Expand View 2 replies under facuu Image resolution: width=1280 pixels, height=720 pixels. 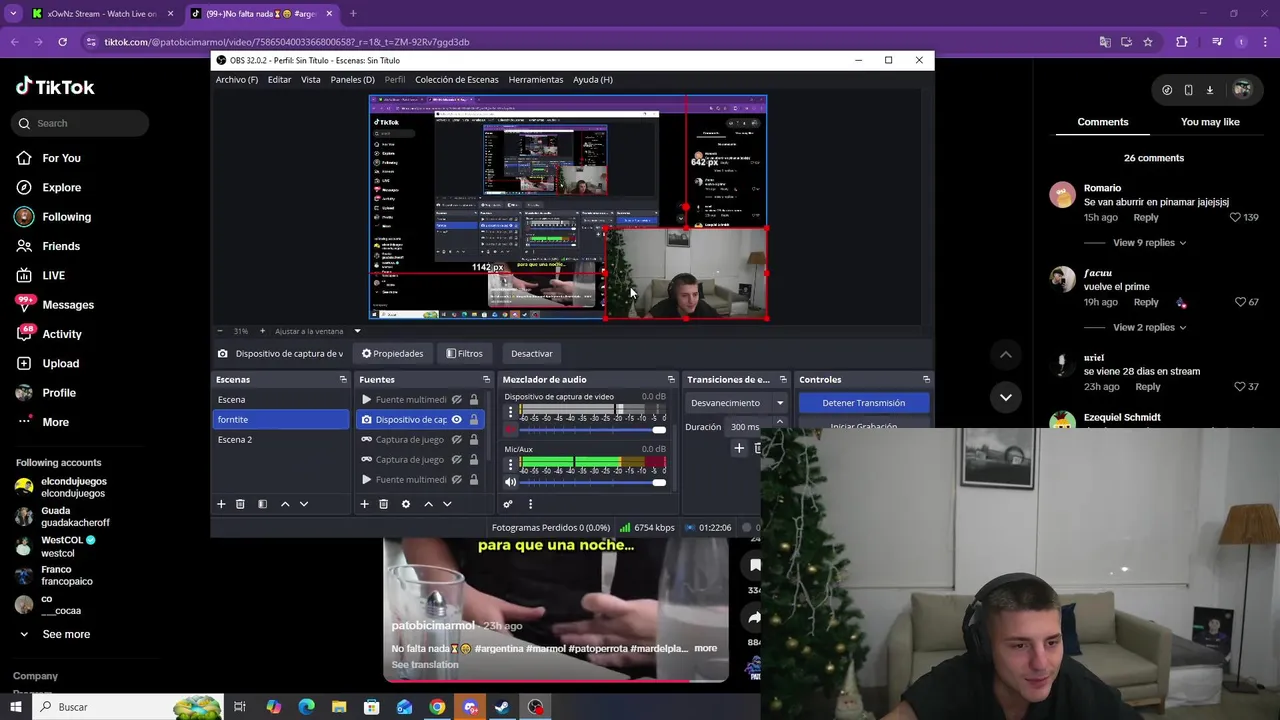[1150, 328]
